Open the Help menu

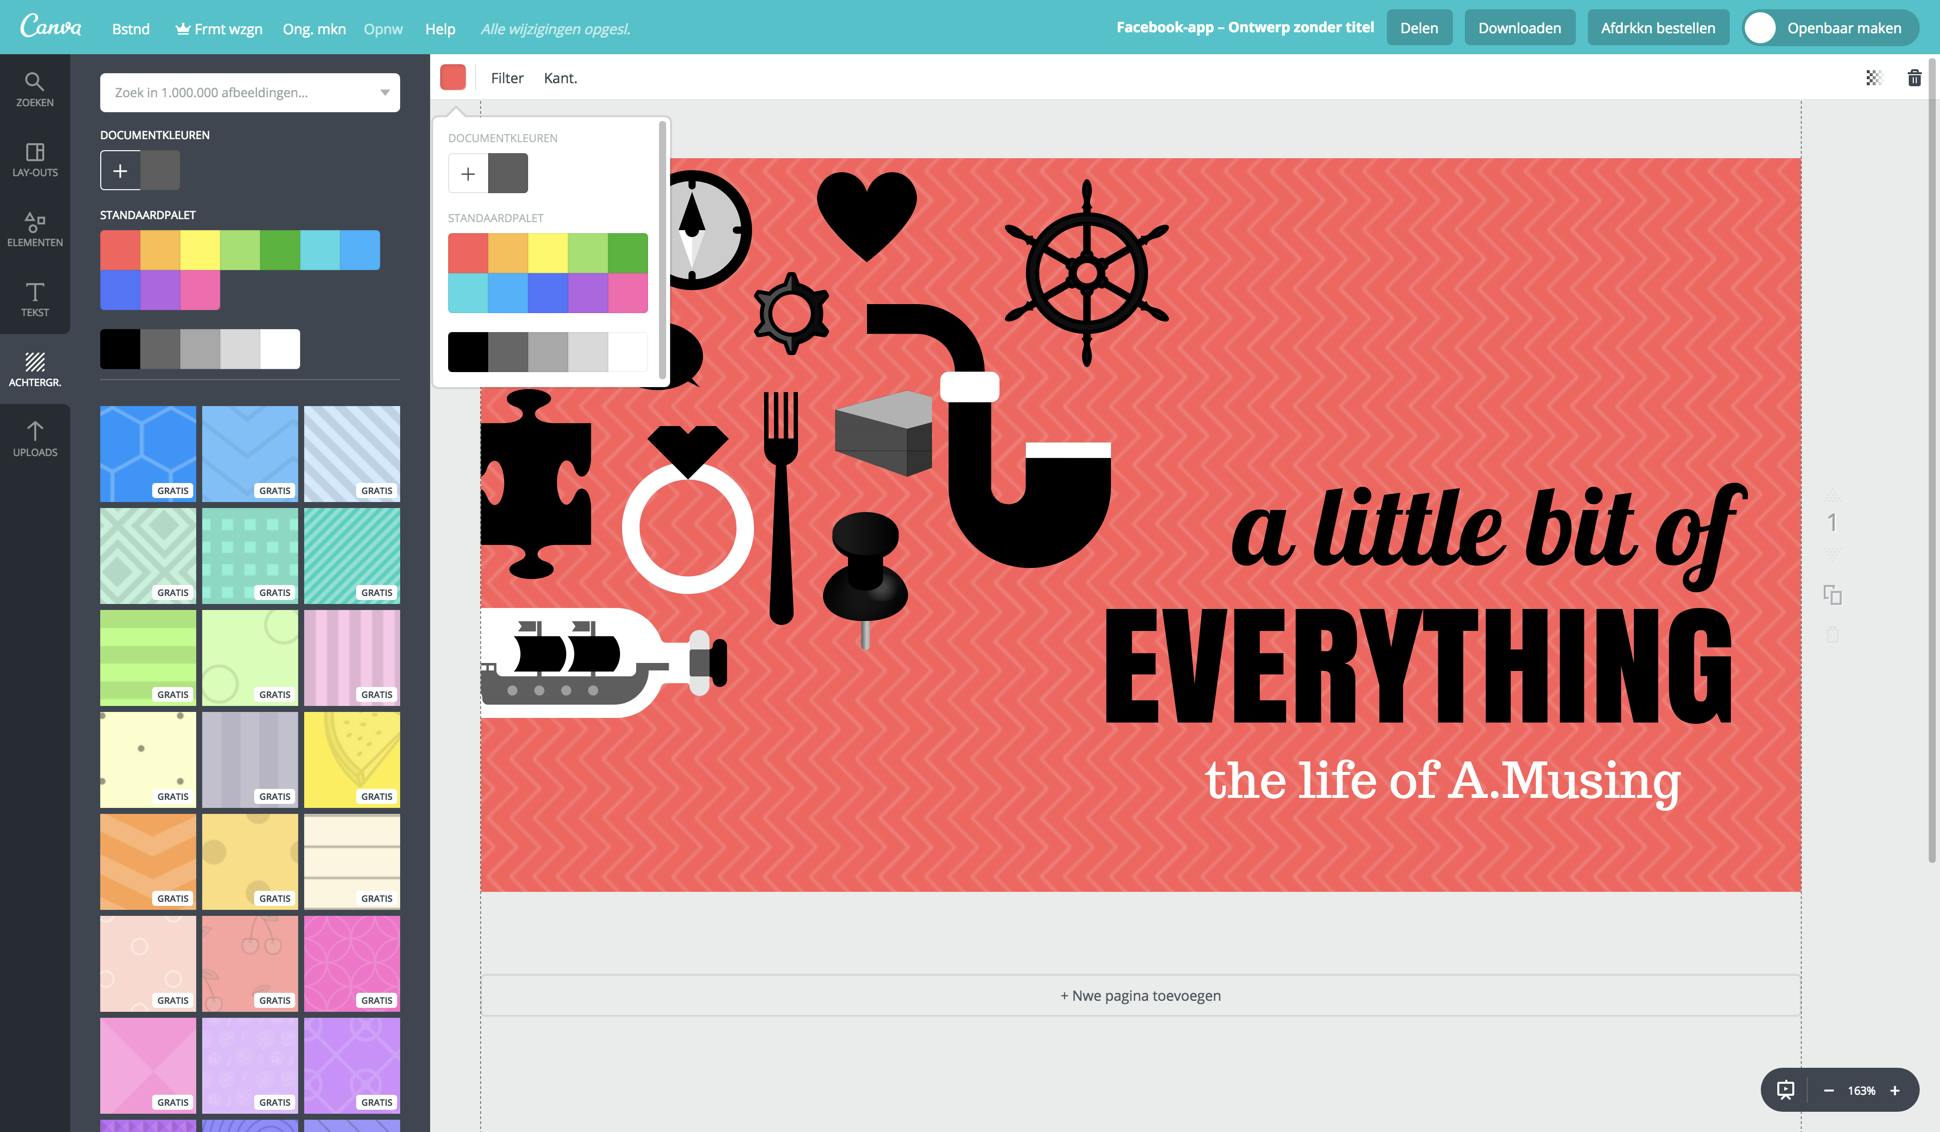pyautogui.click(x=440, y=29)
